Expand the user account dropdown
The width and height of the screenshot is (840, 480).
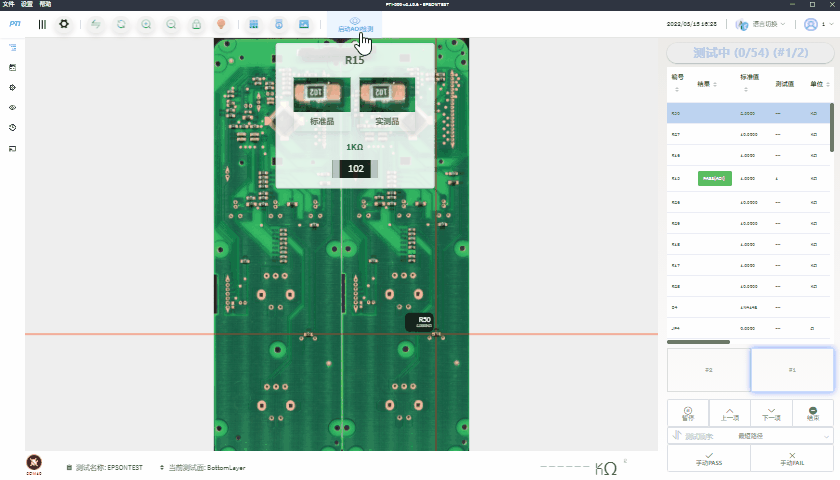click(x=816, y=24)
